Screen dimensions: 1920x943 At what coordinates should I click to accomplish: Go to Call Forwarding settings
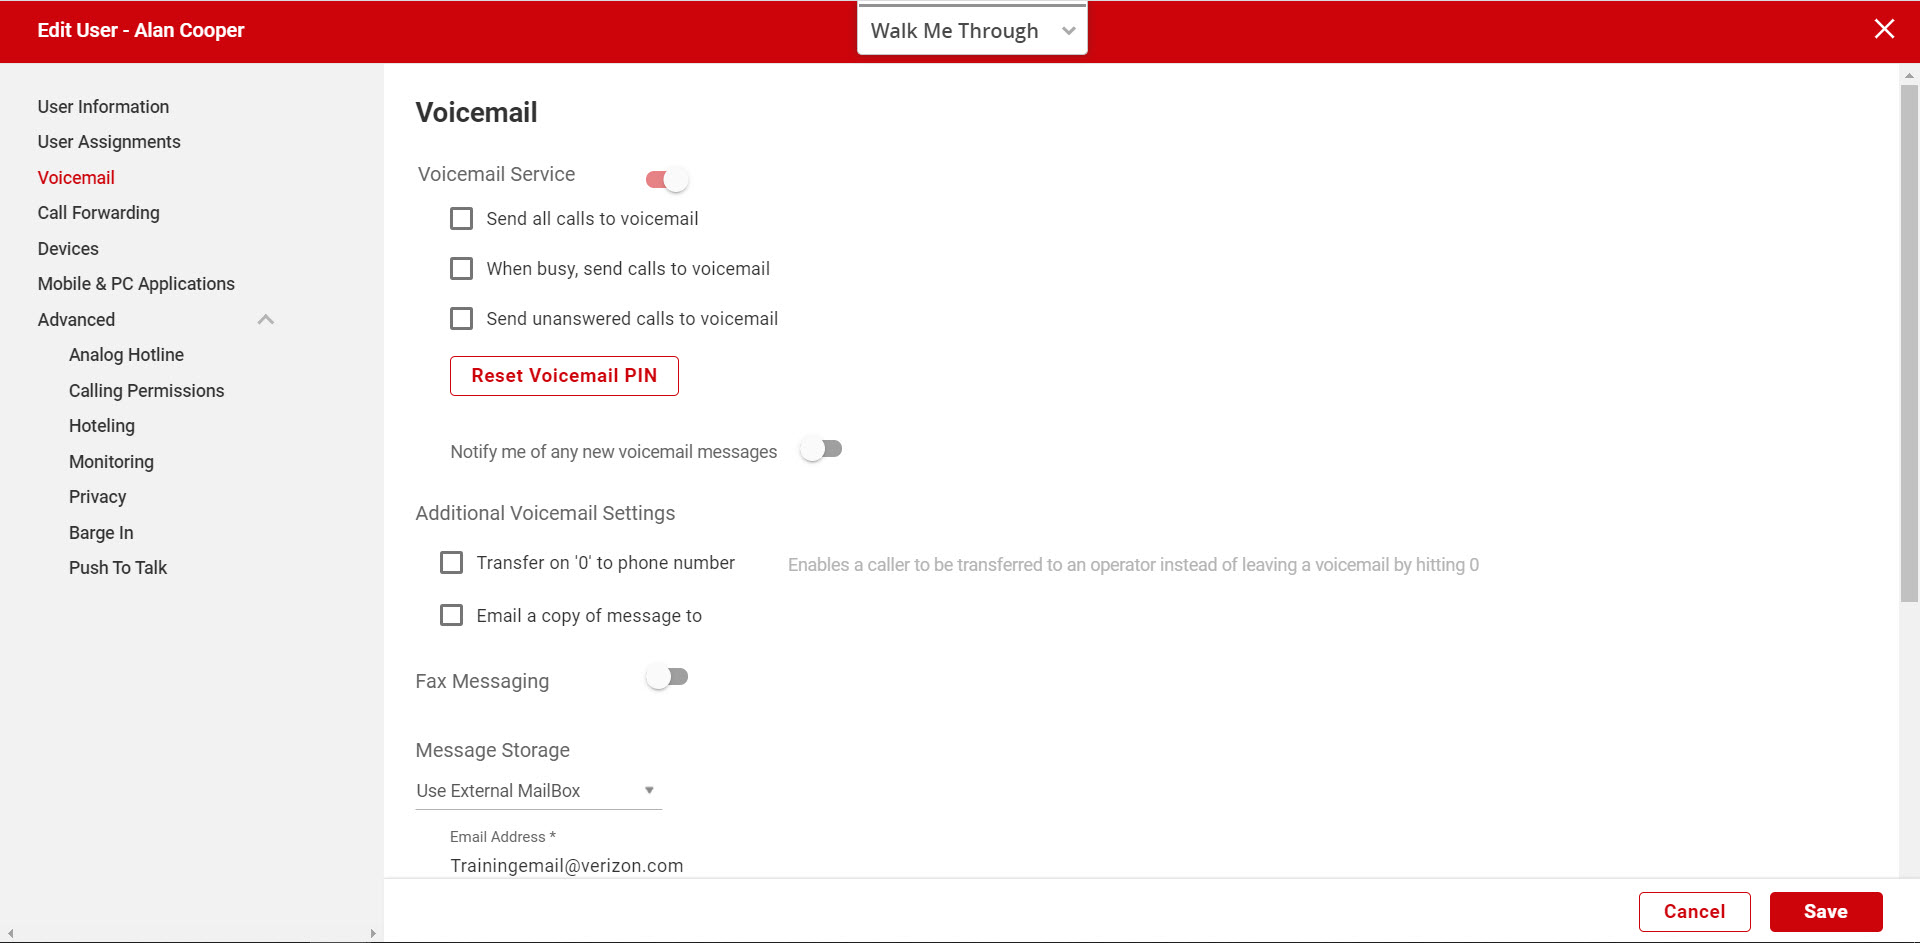point(98,213)
